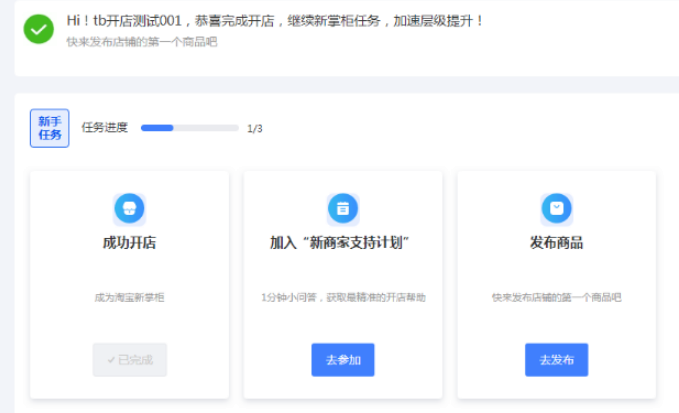This screenshot has height=413, width=679.
Task: Click the Hi！tb开店测试001 greeting headline
Action: pos(275,20)
